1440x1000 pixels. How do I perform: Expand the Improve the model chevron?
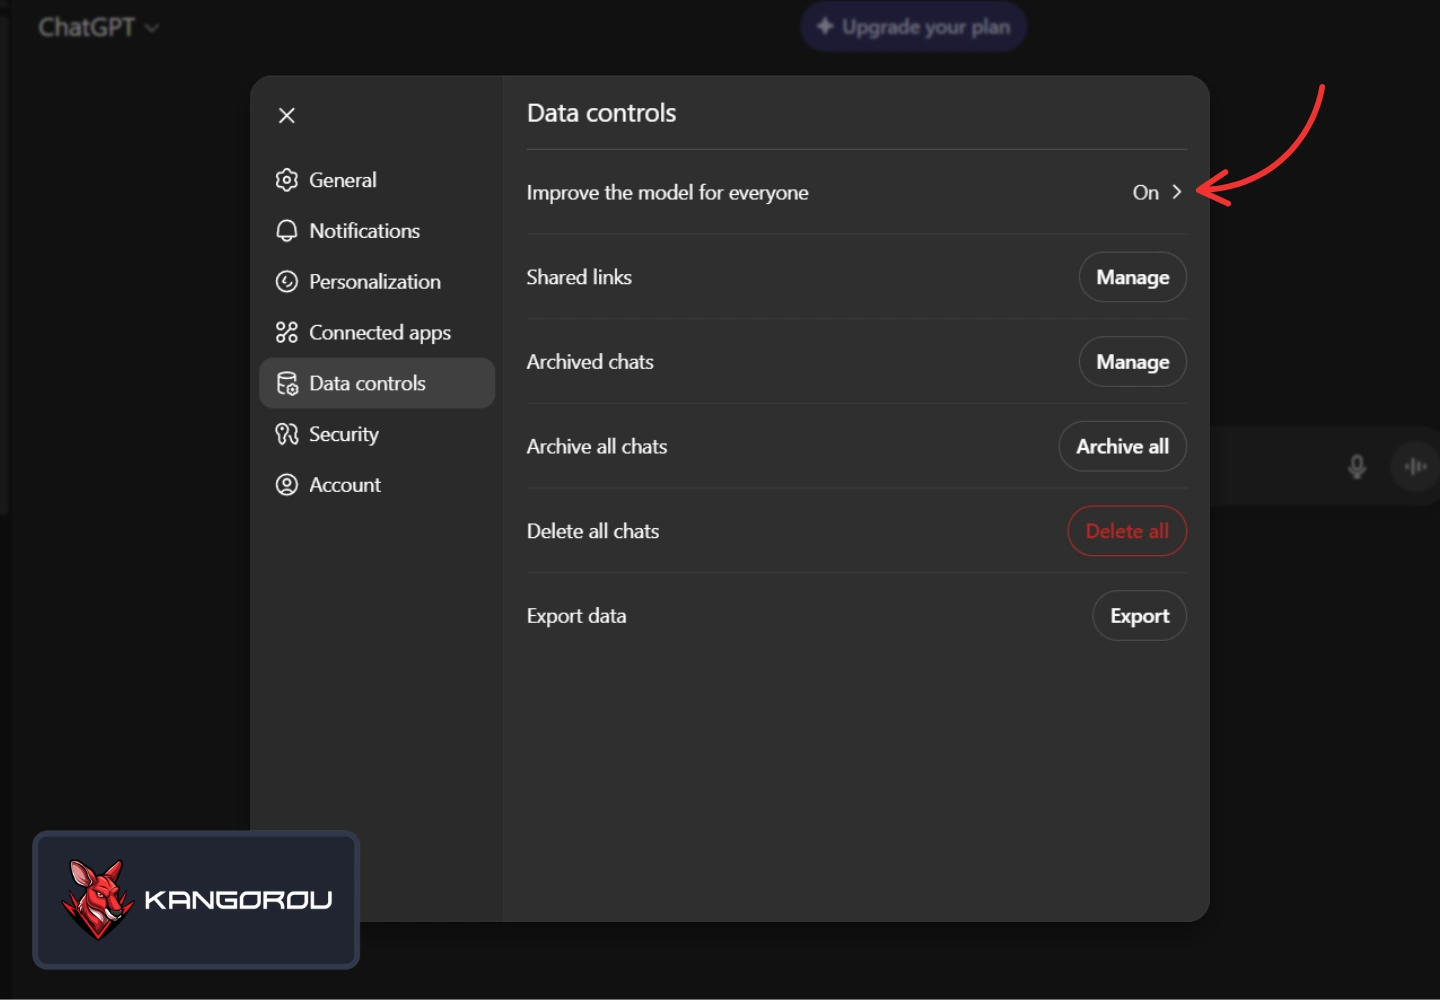(x=1177, y=192)
